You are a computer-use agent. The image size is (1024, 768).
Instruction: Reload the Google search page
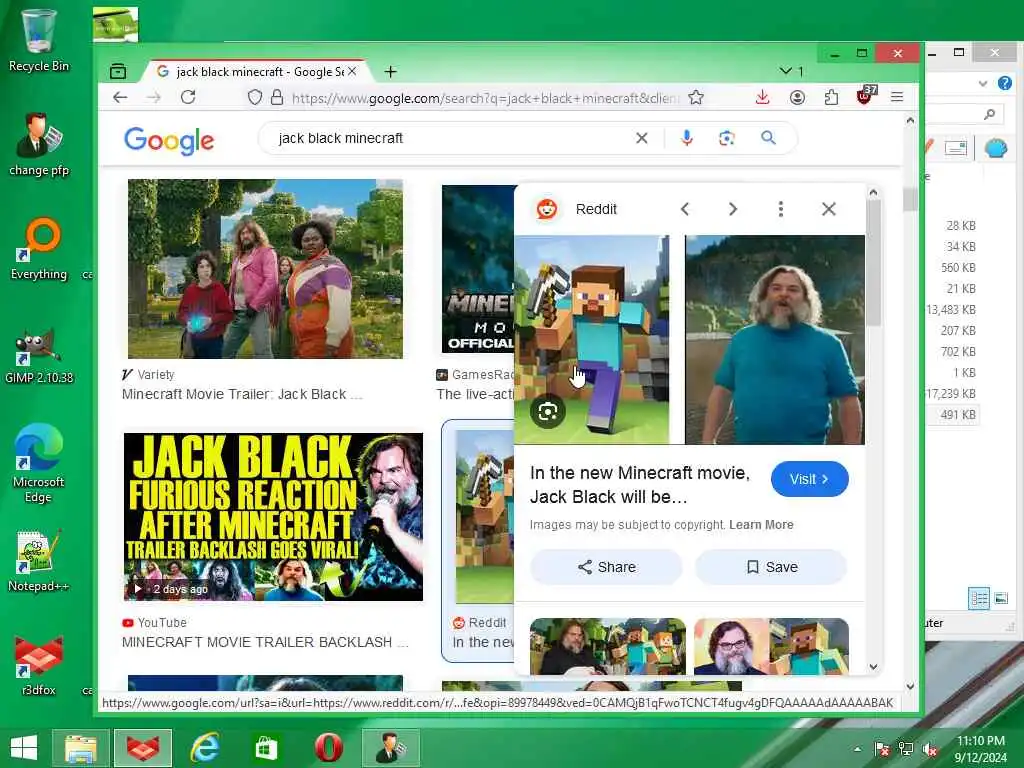(x=188, y=97)
